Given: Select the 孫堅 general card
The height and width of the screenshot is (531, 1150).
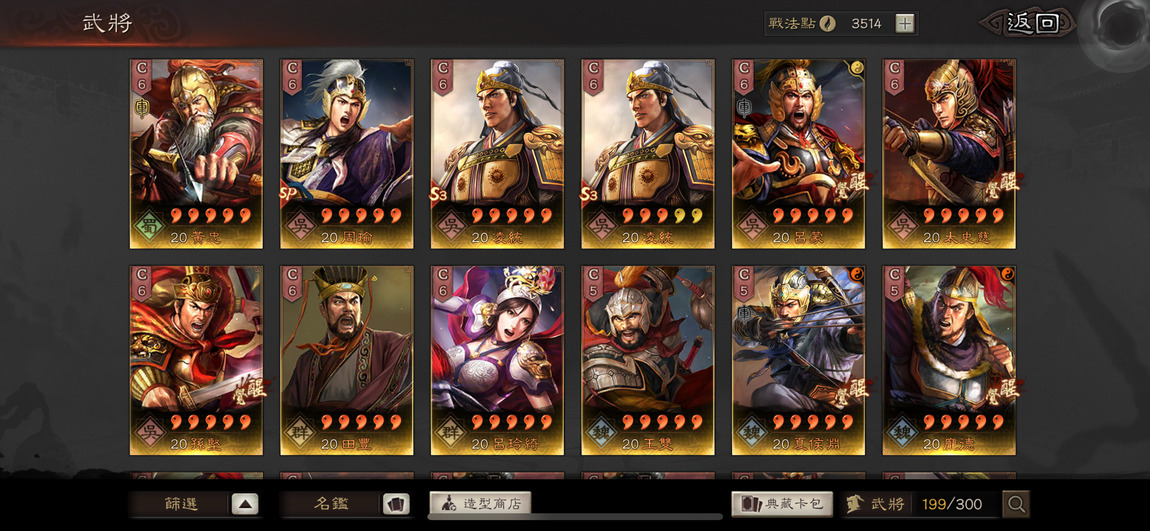Looking at the screenshot, I should [197, 360].
